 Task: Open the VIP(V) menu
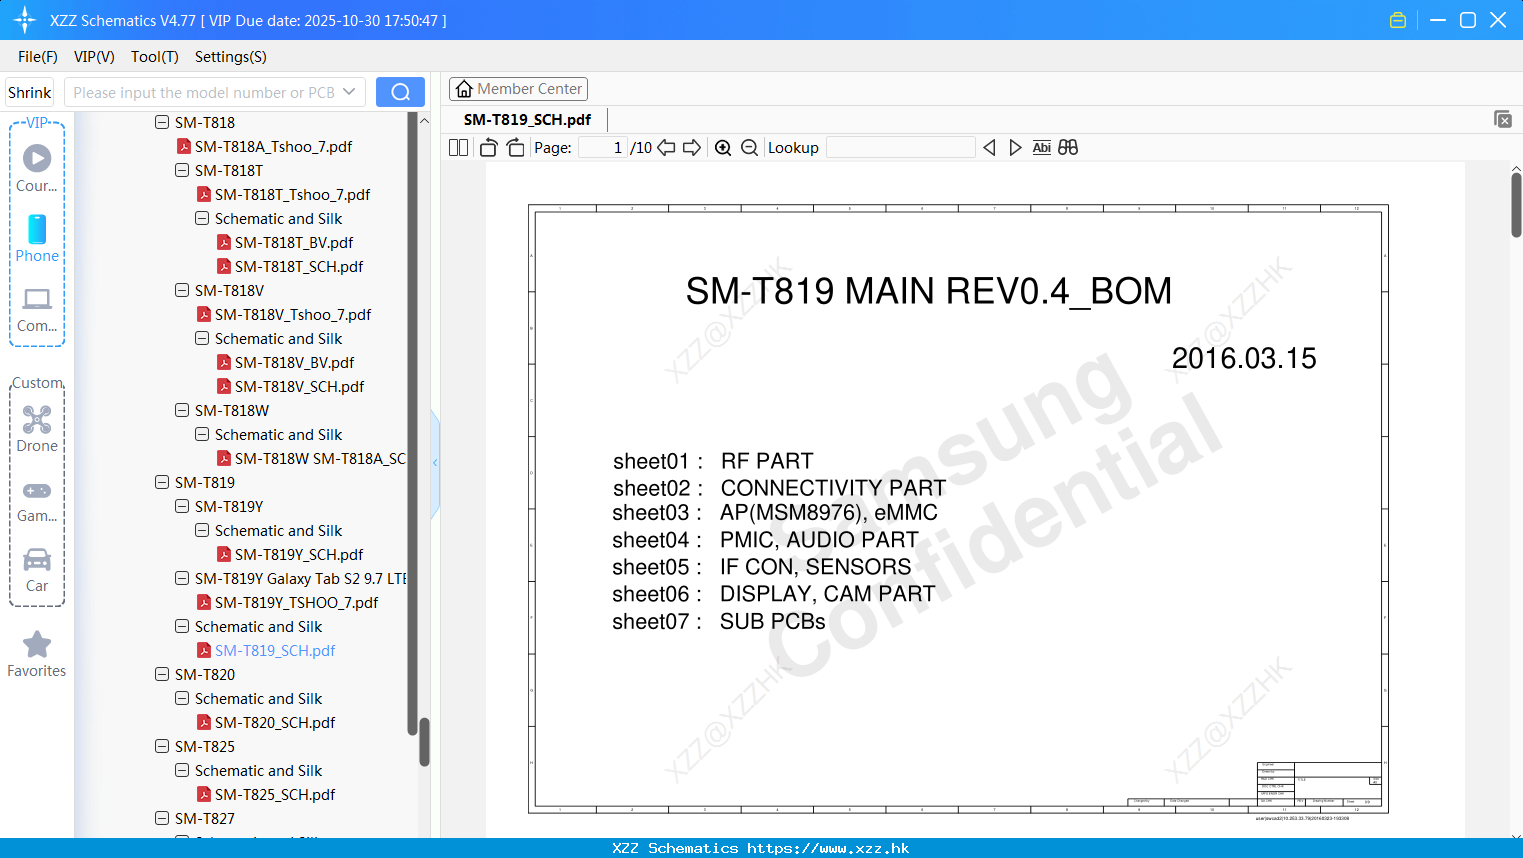(x=94, y=57)
